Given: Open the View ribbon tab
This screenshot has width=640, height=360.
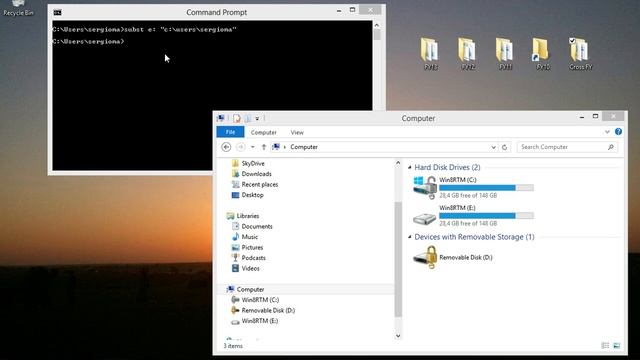Looking at the screenshot, I should (297, 132).
